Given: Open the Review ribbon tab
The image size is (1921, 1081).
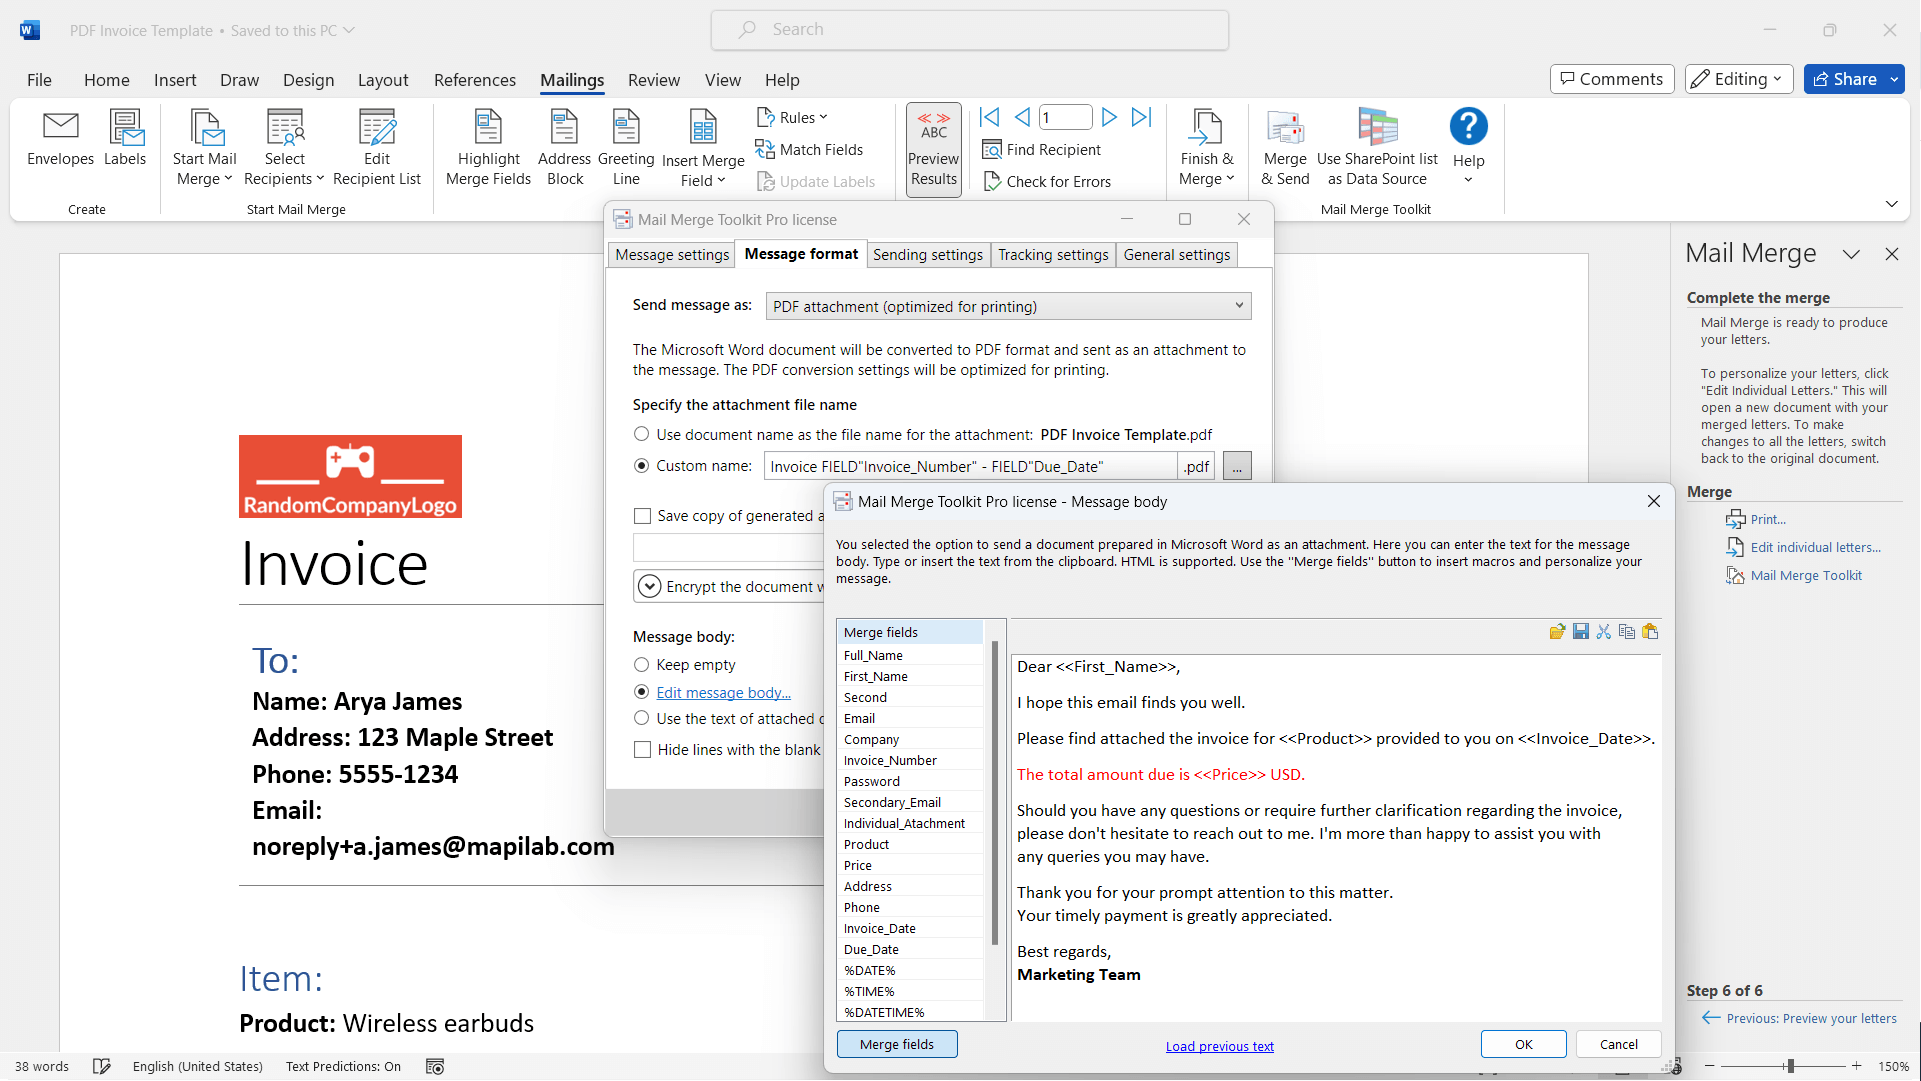Looking at the screenshot, I should [x=653, y=80].
